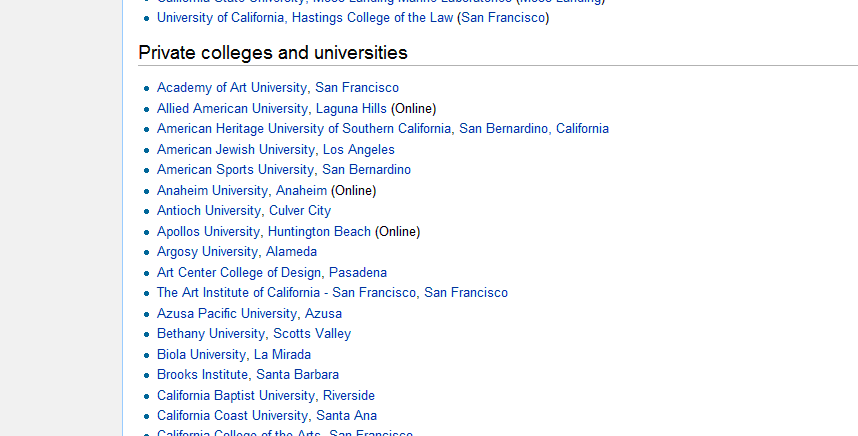Click The Art Institute of California link

click(x=286, y=293)
